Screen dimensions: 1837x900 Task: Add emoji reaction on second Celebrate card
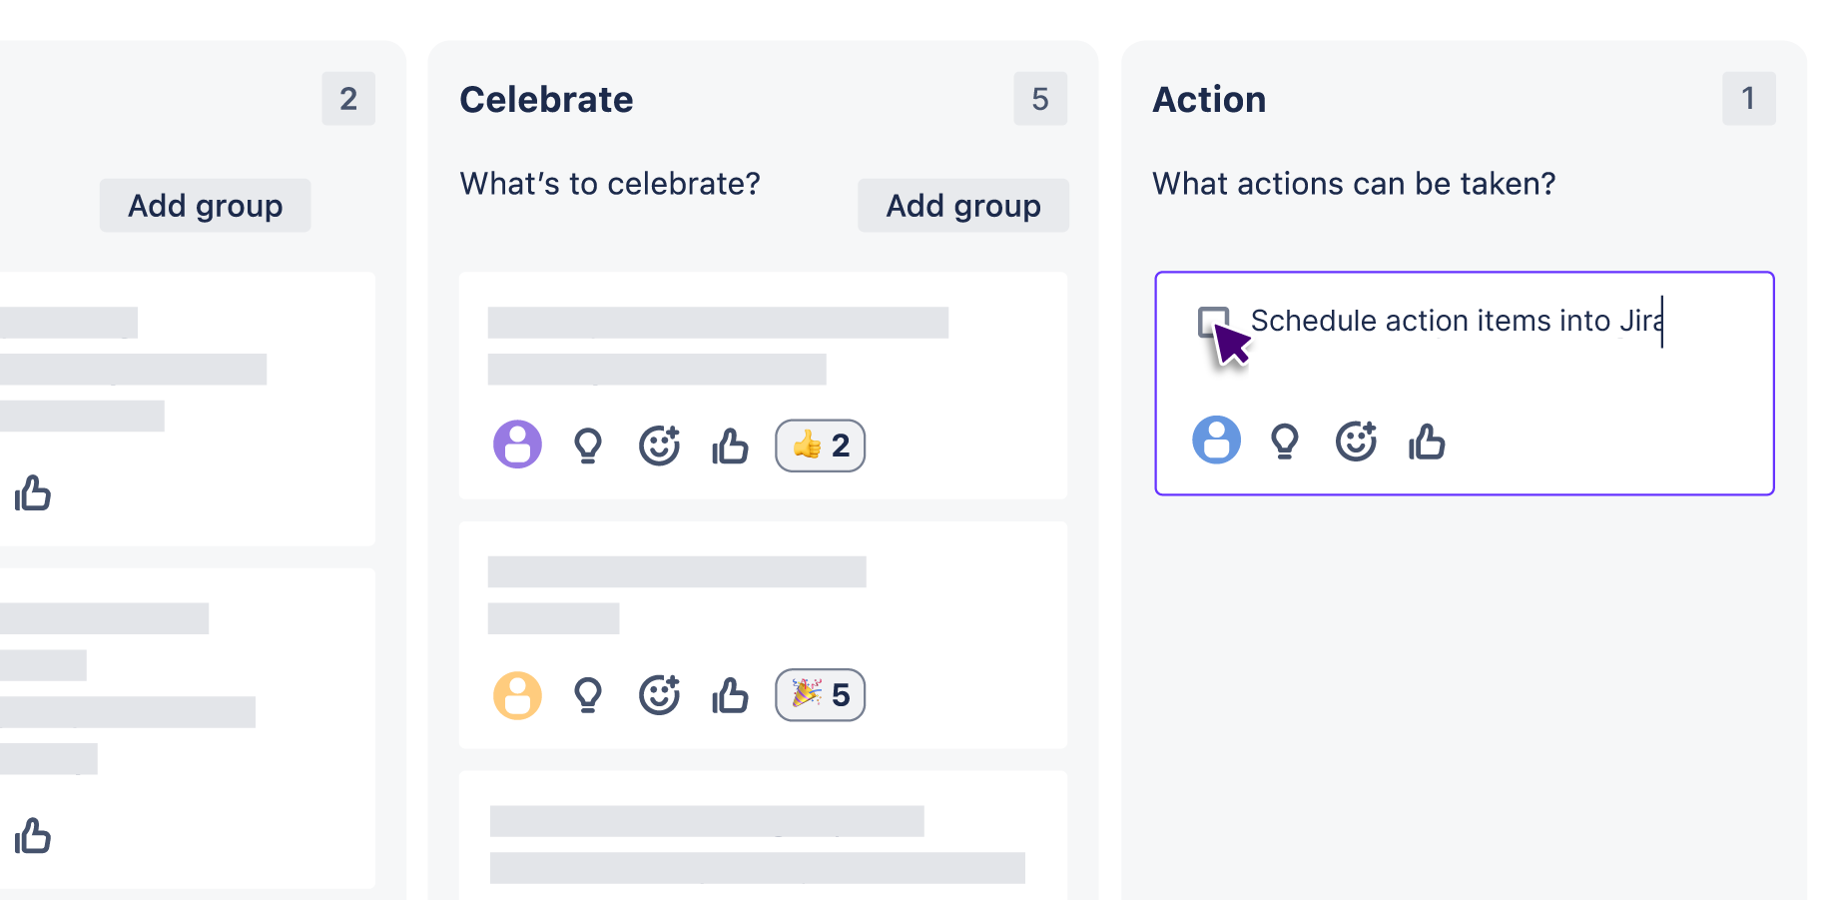click(x=659, y=695)
